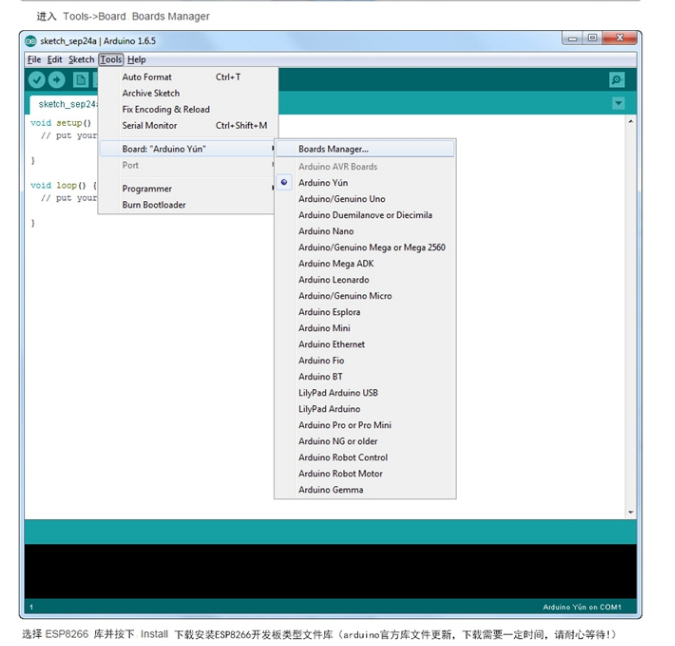Pick Arduino/Genuino Mega or Mega 2560
This screenshot has height=646, width=675.
pyautogui.click(x=365, y=247)
